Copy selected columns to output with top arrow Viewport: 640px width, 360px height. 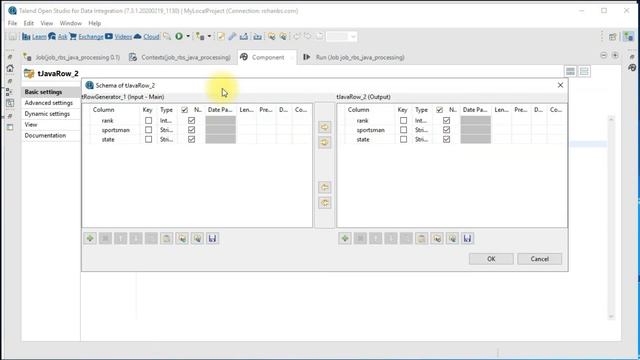324,127
